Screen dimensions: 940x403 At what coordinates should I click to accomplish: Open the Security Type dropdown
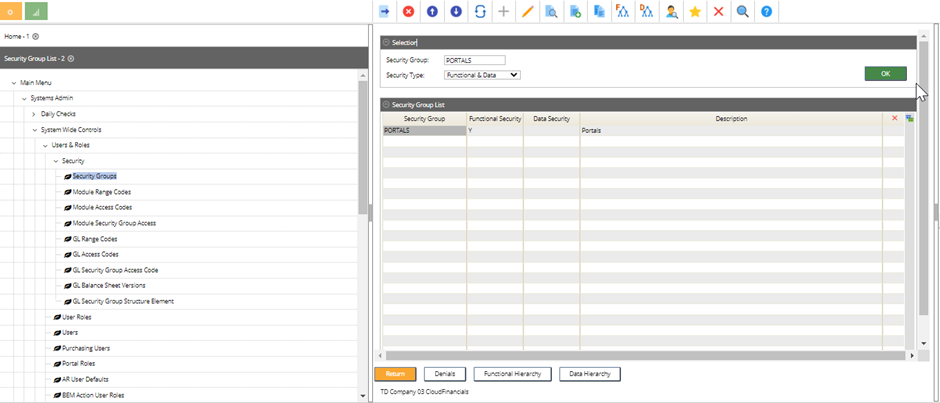(x=483, y=75)
